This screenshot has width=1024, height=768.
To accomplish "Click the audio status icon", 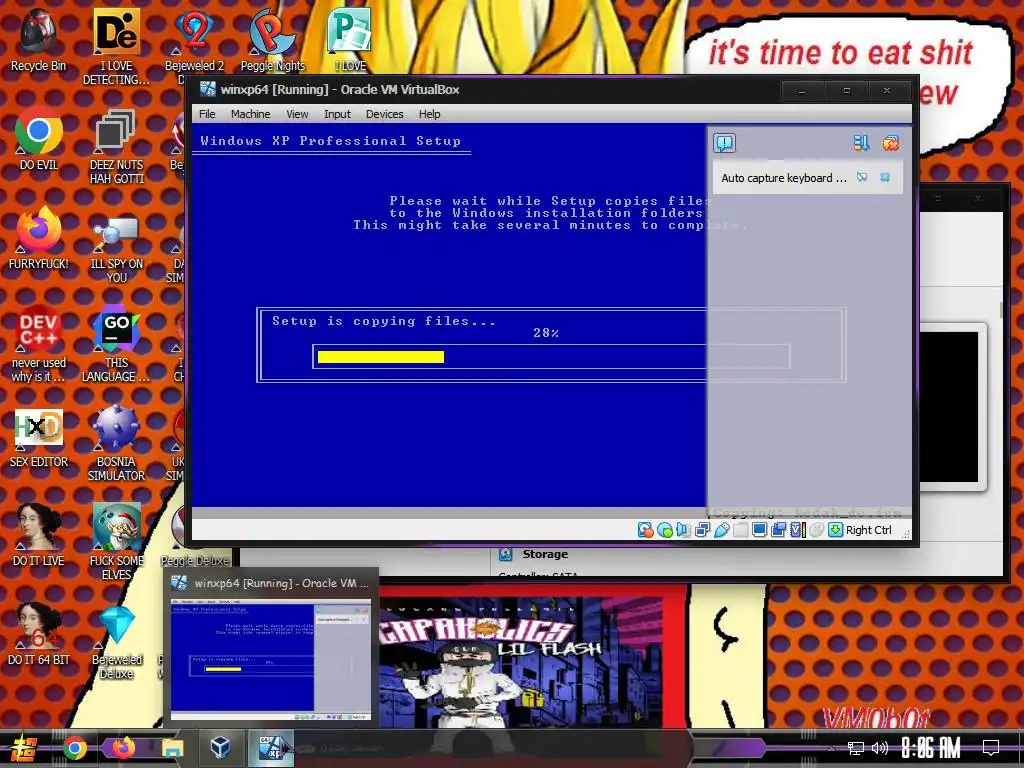I will (683, 530).
